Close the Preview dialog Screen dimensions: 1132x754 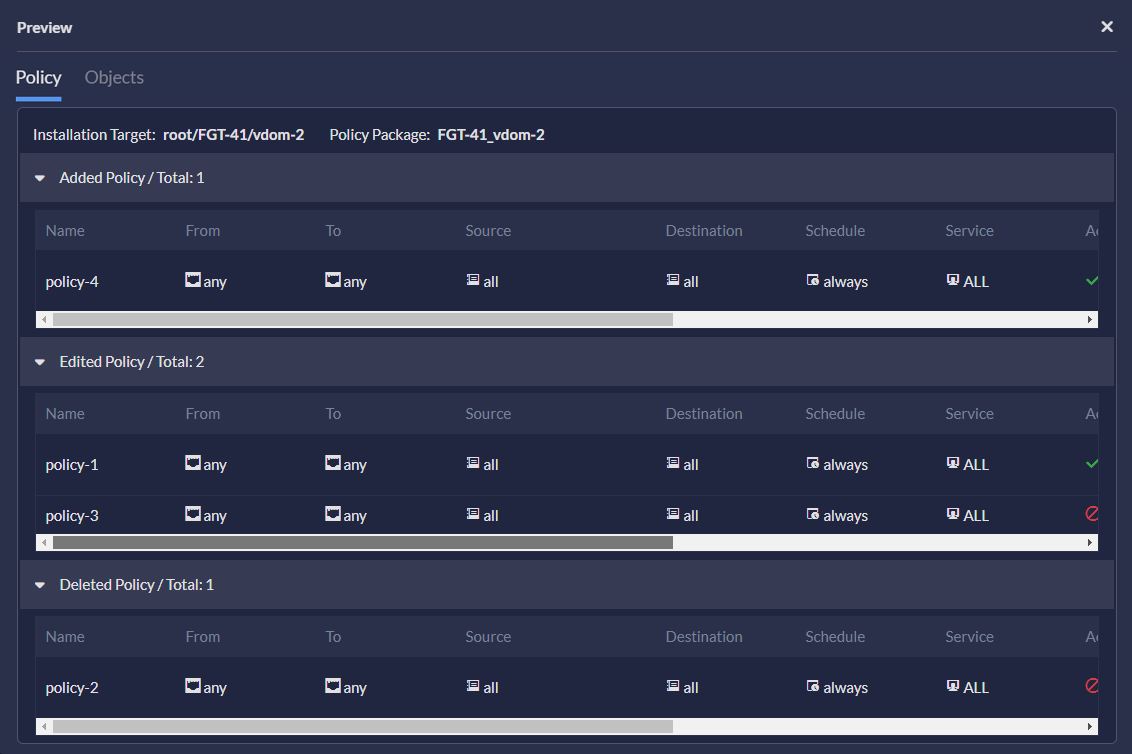pos(1107,27)
